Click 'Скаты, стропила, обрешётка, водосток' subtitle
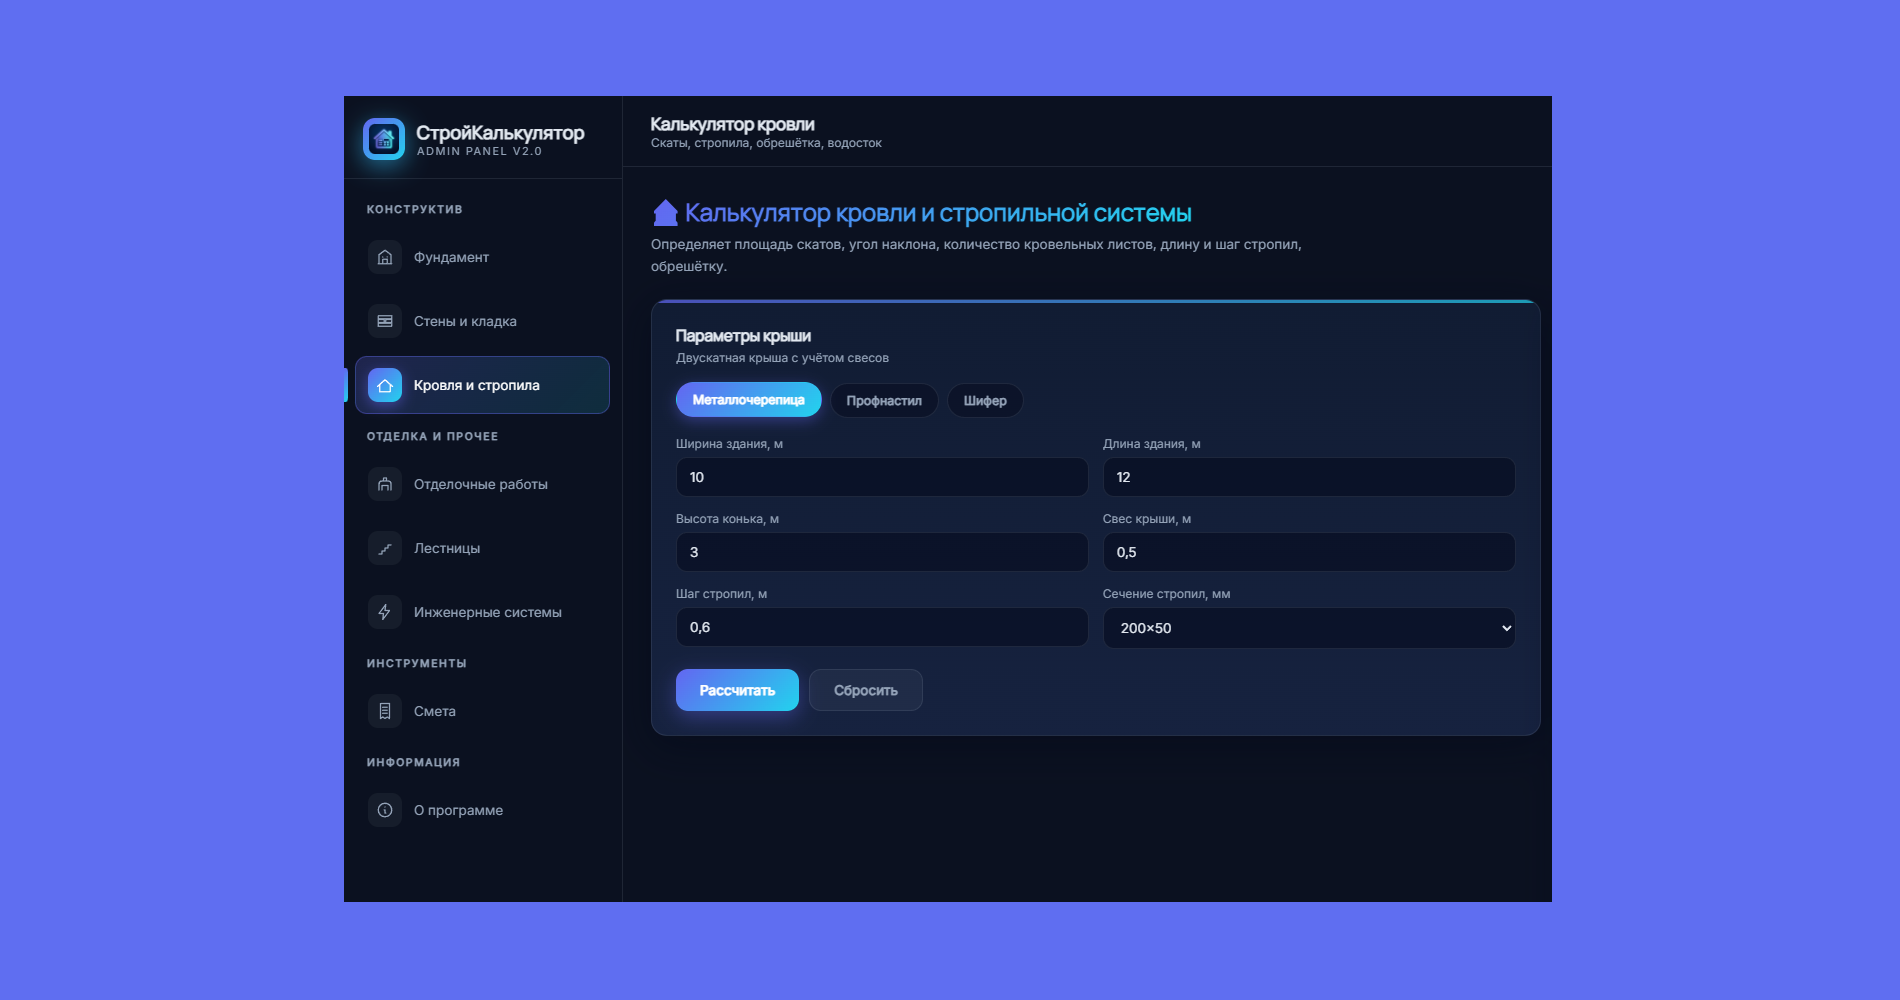Image resolution: width=1900 pixels, height=1000 pixels. [x=766, y=143]
